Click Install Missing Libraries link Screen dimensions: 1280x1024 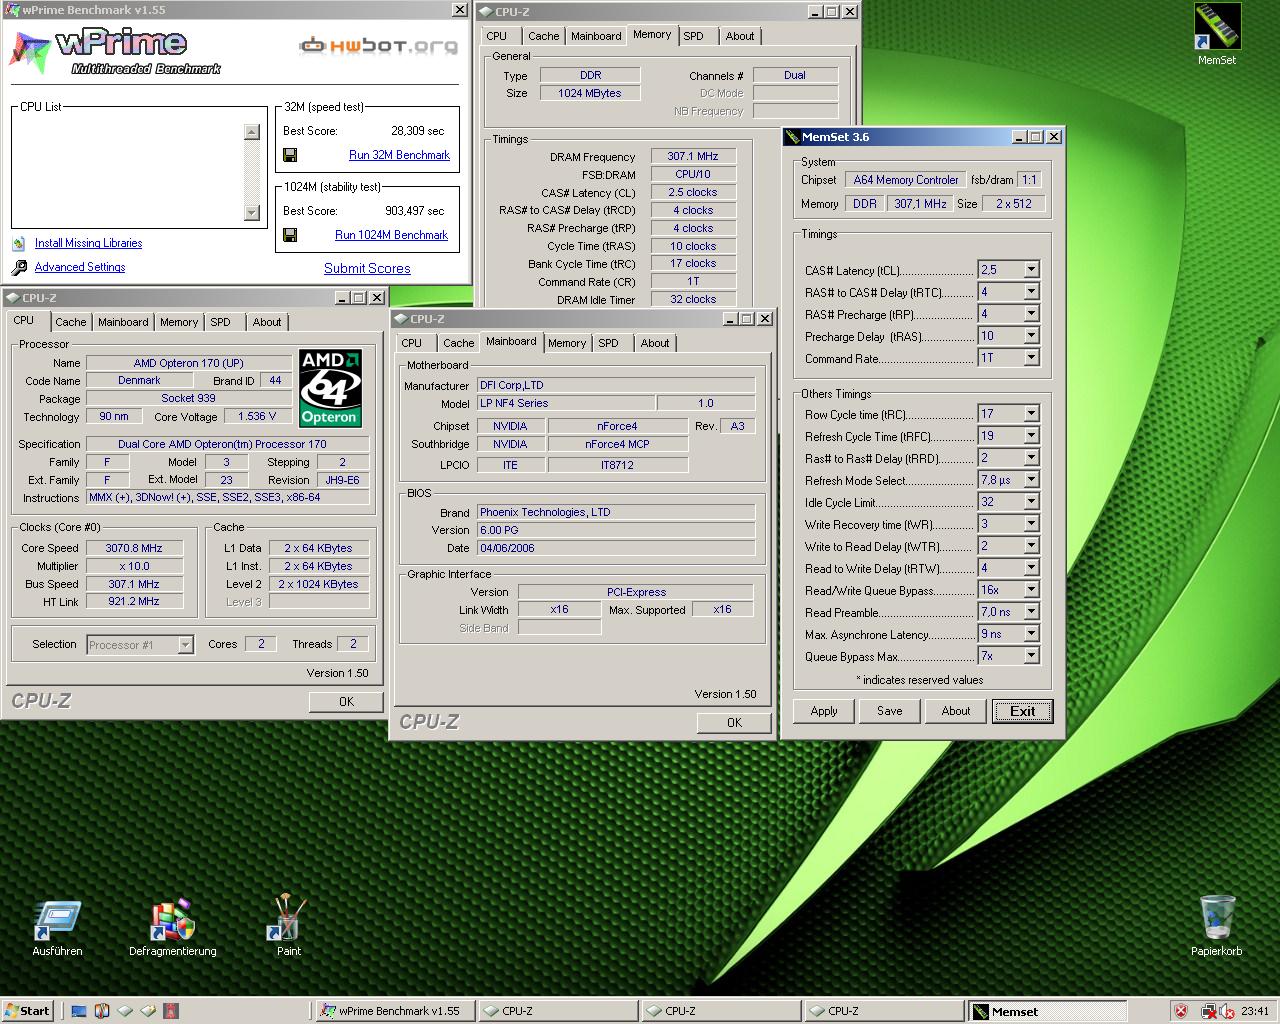point(88,243)
